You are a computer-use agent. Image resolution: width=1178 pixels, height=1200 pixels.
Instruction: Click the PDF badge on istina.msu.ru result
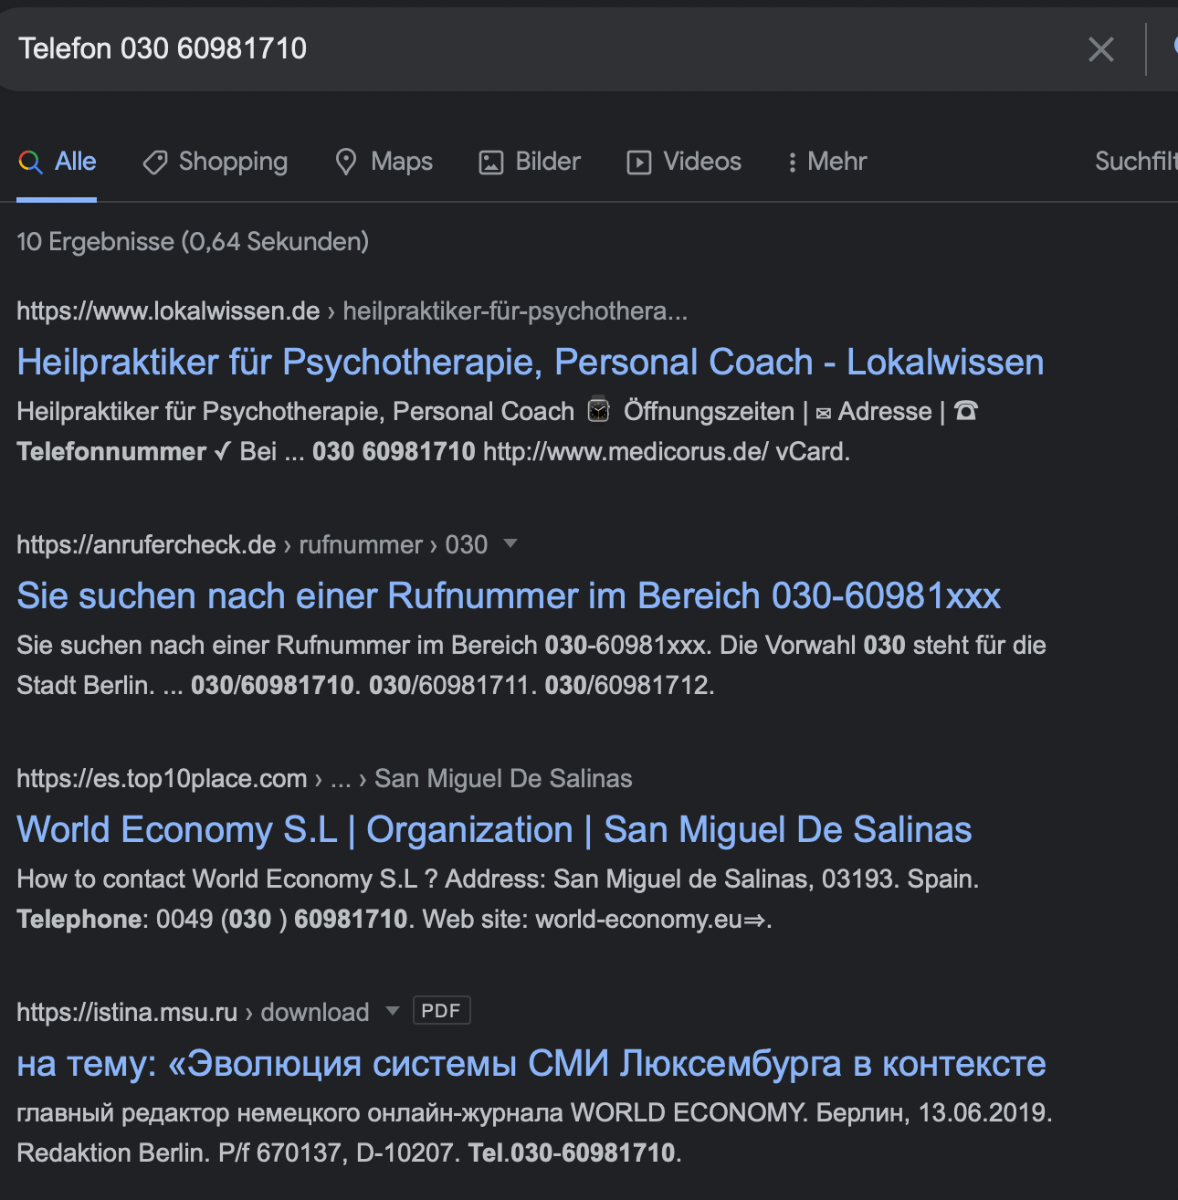click(x=441, y=1011)
